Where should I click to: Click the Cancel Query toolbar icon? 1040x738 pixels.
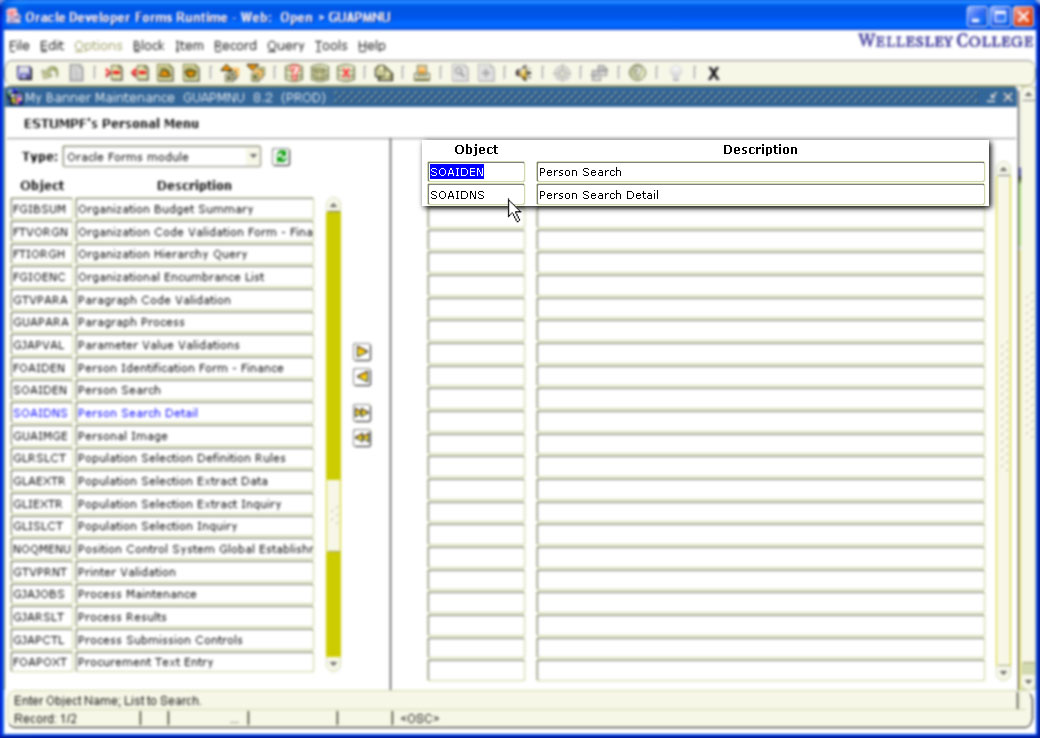346,73
